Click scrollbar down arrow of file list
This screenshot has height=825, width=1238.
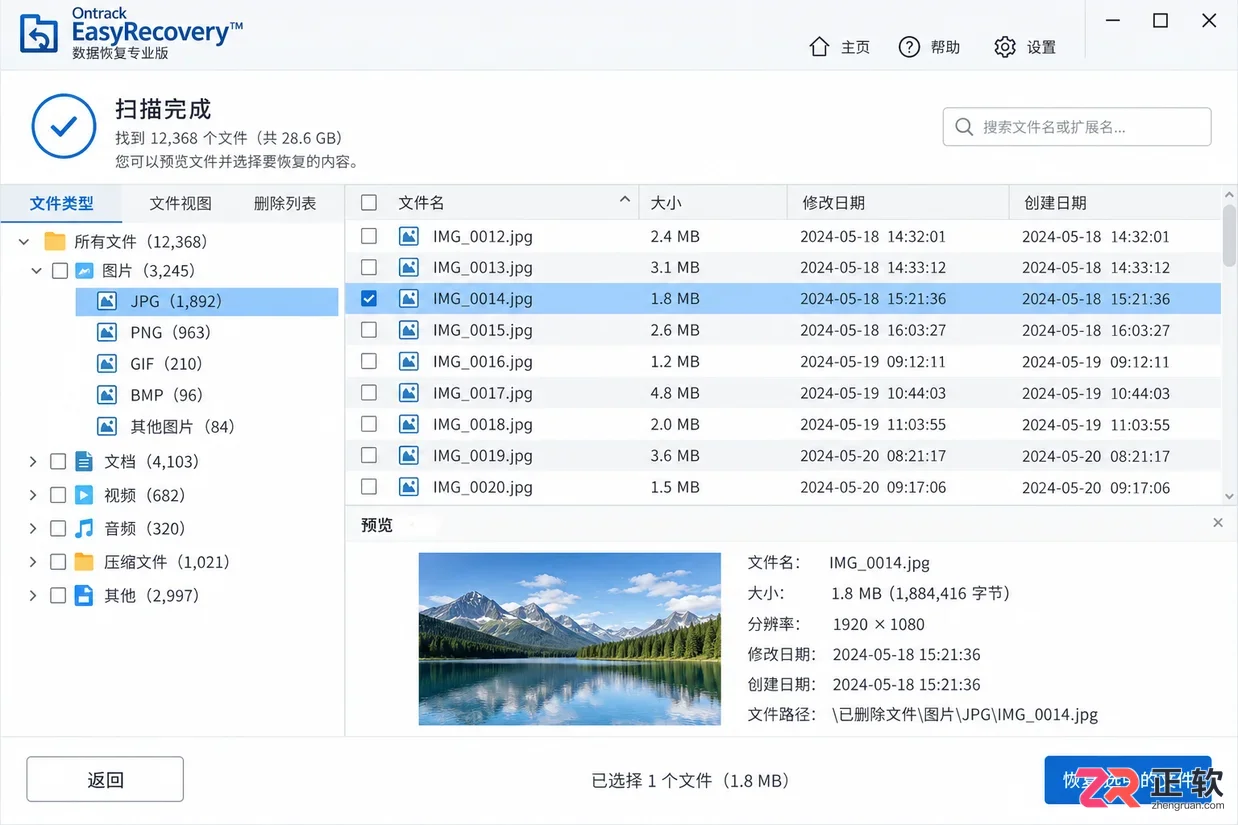tap(1229, 496)
